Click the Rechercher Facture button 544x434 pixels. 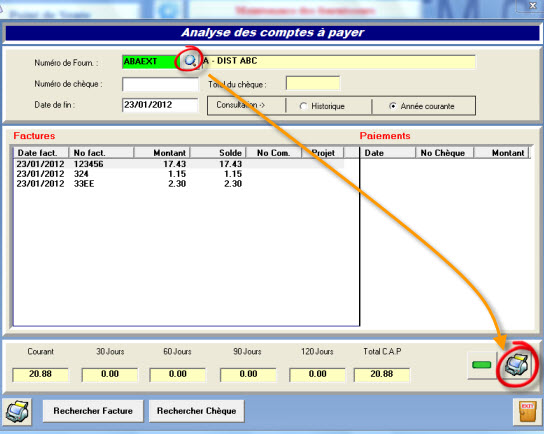point(93,411)
